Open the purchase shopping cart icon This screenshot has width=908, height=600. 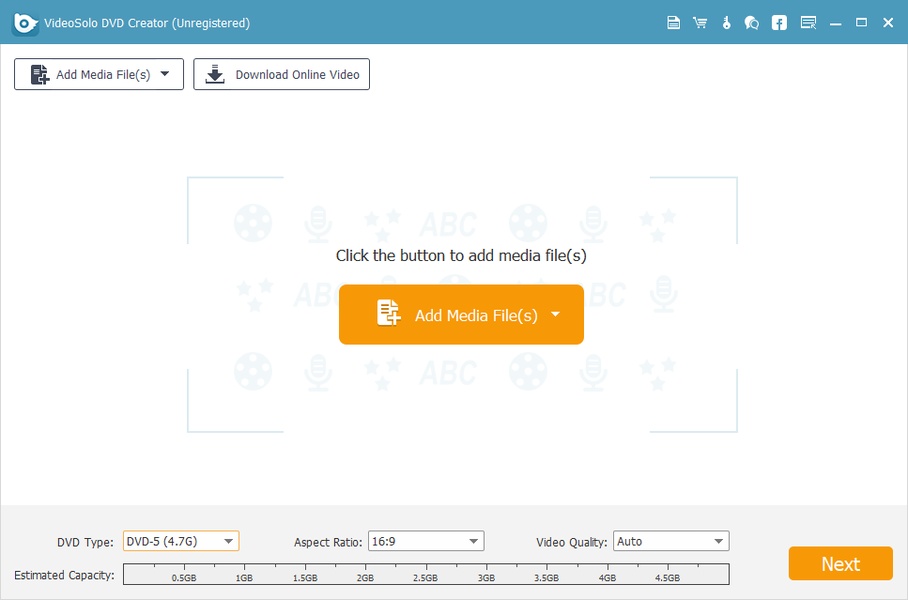tap(700, 23)
